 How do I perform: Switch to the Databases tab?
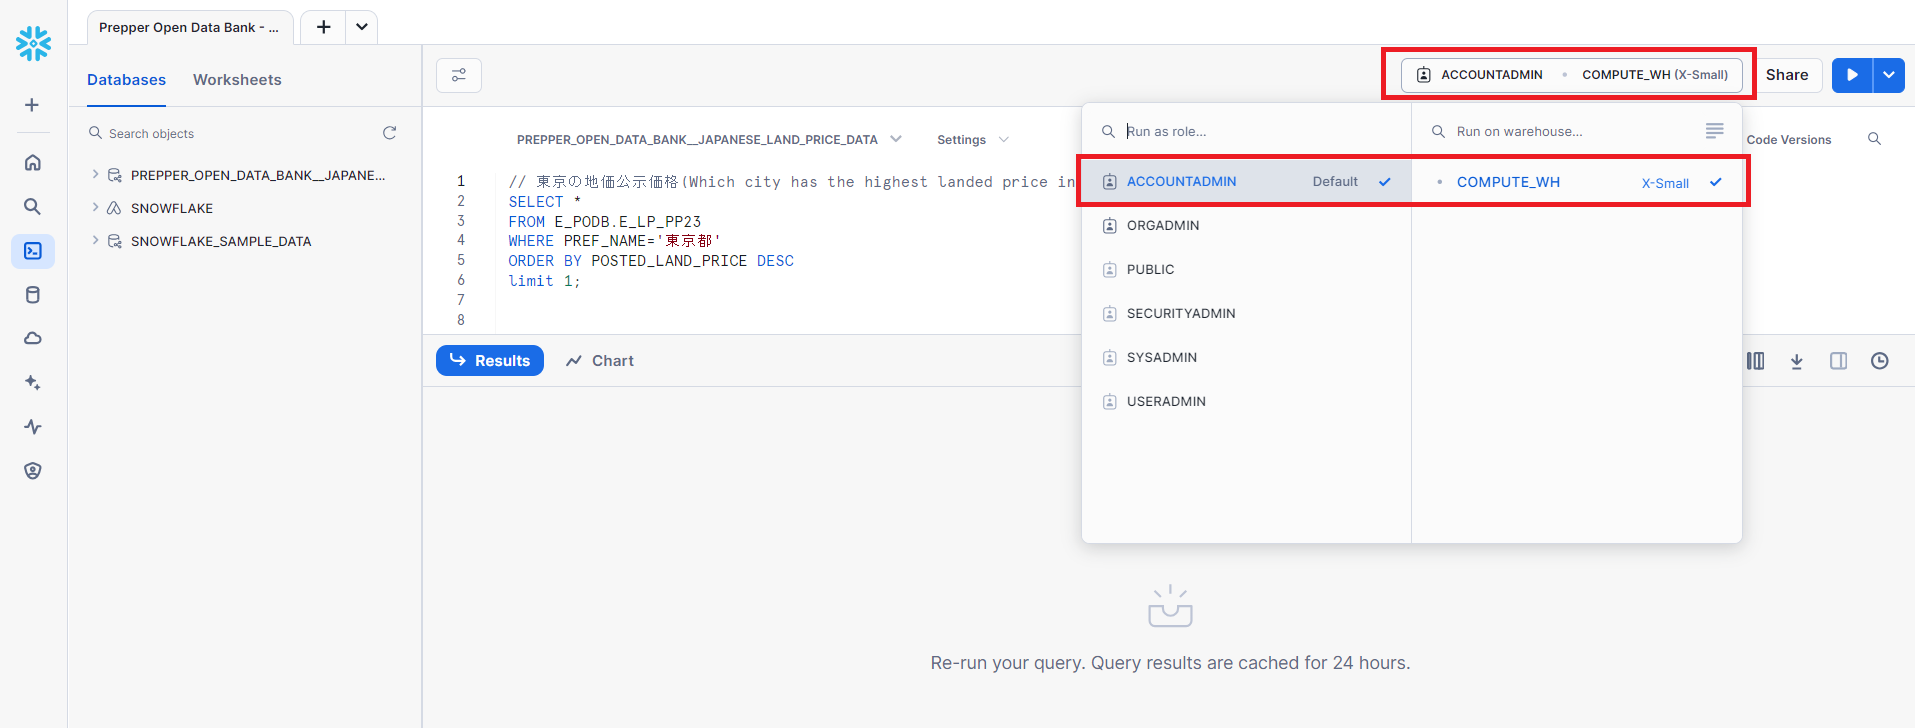coord(126,80)
